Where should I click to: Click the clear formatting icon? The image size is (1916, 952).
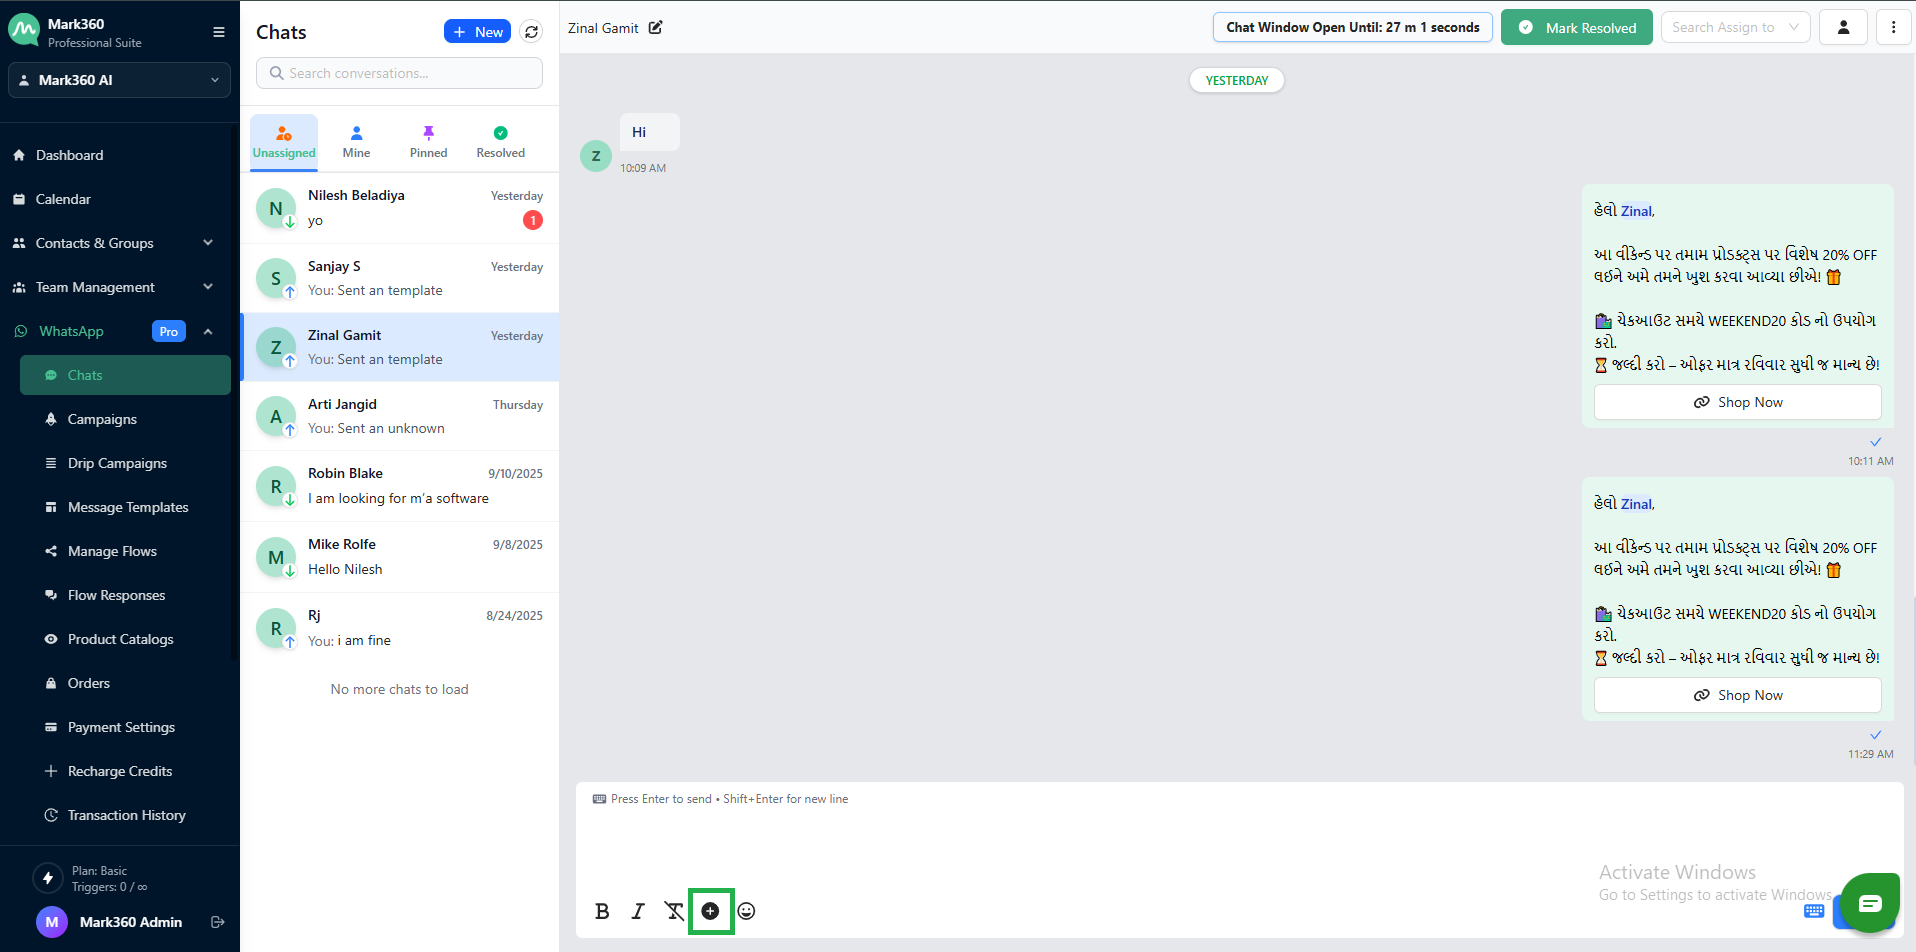point(674,911)
